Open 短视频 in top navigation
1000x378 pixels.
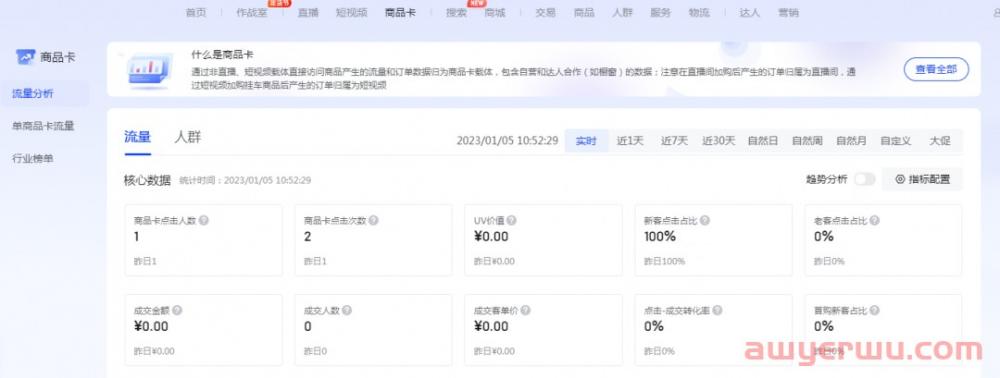click(x=351, y=13)
